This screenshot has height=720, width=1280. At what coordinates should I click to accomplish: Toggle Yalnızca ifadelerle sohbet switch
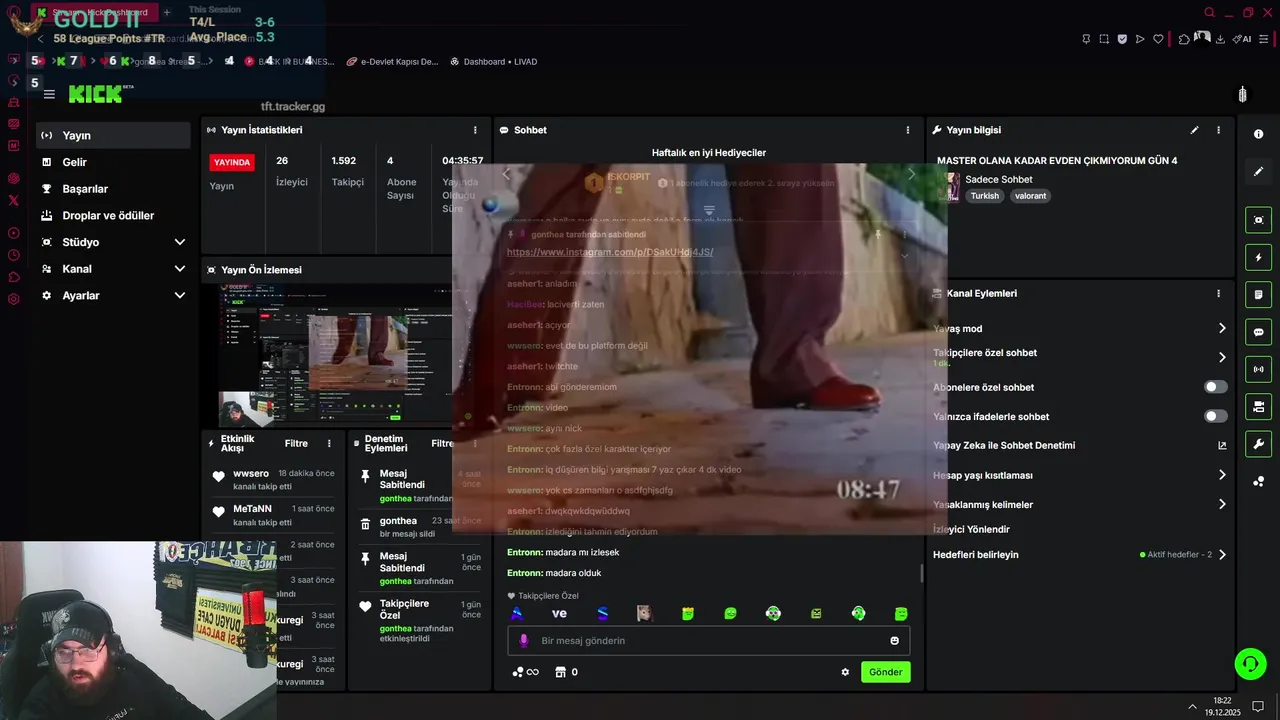1216,416
